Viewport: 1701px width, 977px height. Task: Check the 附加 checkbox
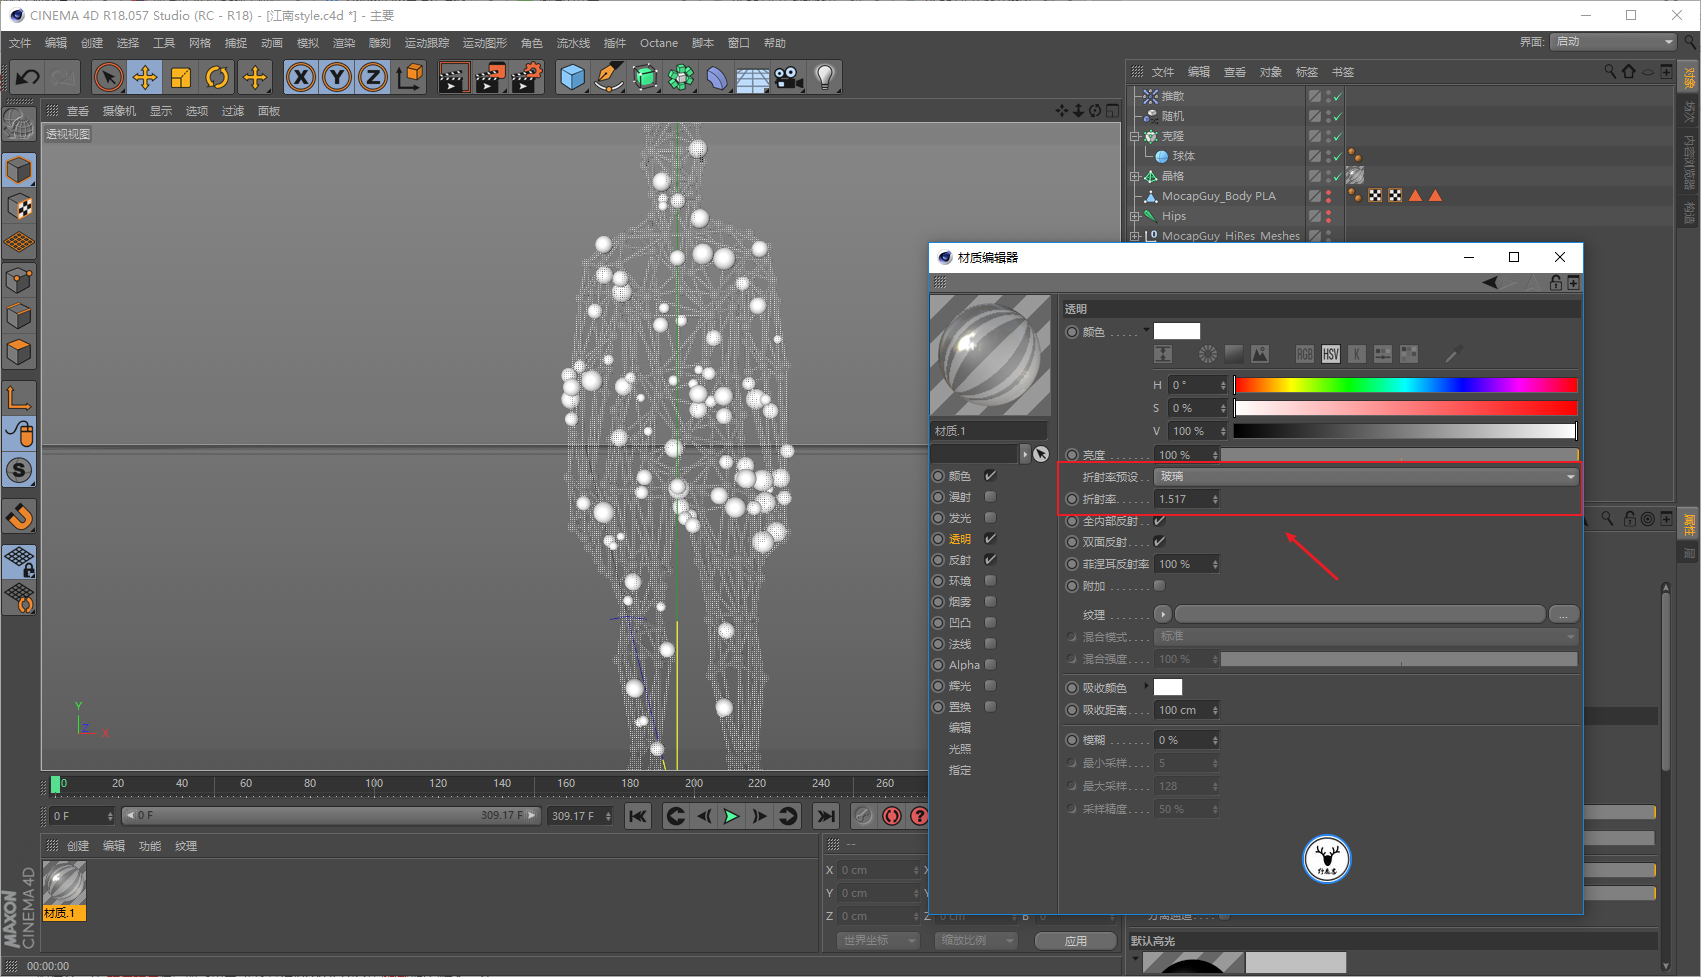click(1159, 585)
